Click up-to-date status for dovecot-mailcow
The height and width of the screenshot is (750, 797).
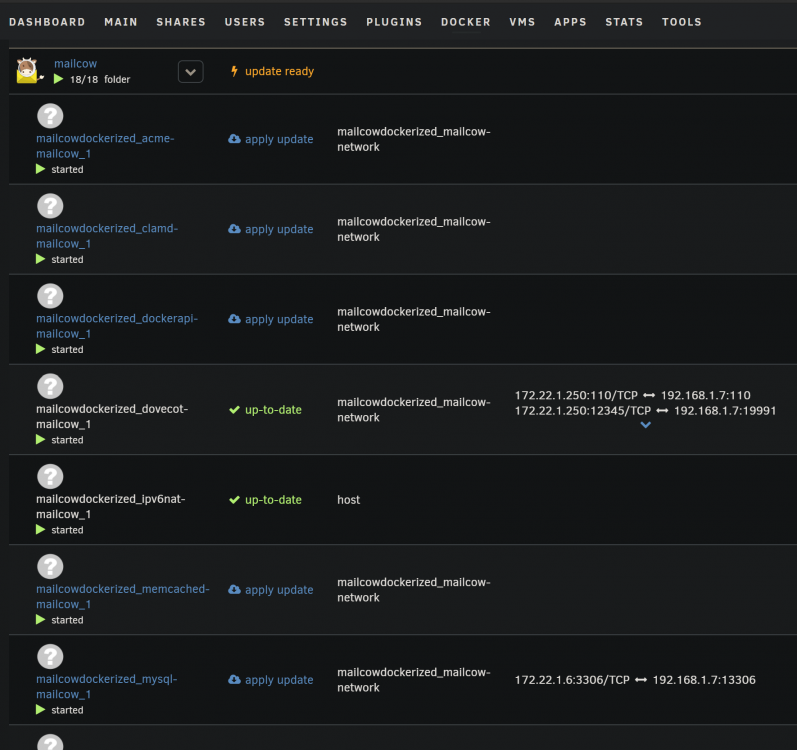pos(273,410)
